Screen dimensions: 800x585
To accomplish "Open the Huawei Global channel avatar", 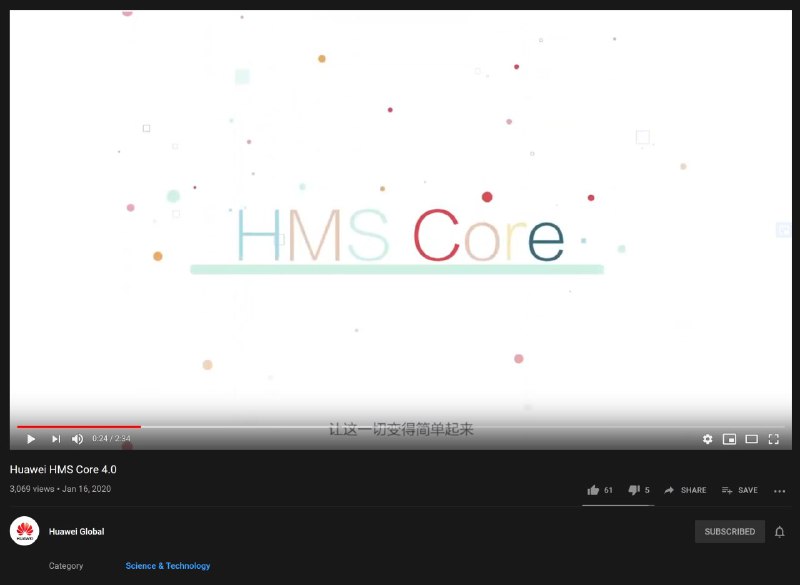I will (x=24, y=531).
